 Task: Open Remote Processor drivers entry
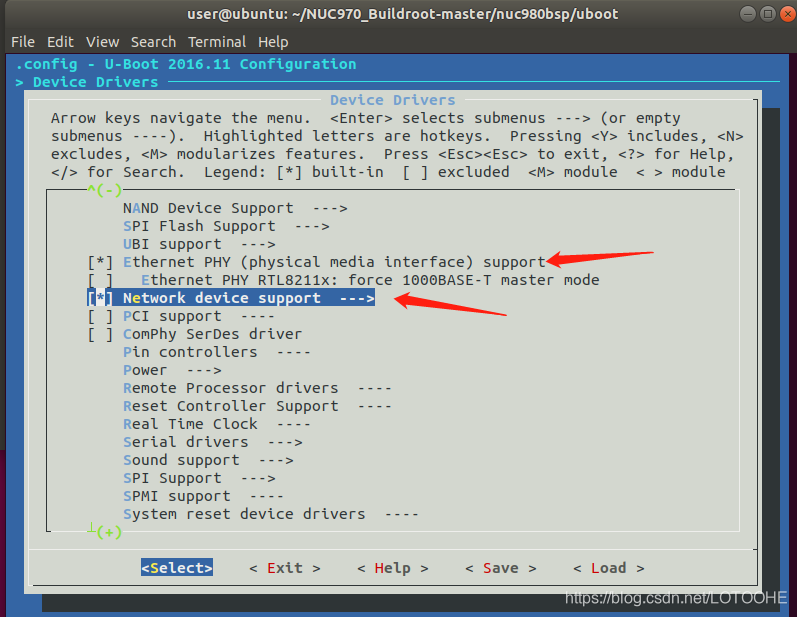257,388
